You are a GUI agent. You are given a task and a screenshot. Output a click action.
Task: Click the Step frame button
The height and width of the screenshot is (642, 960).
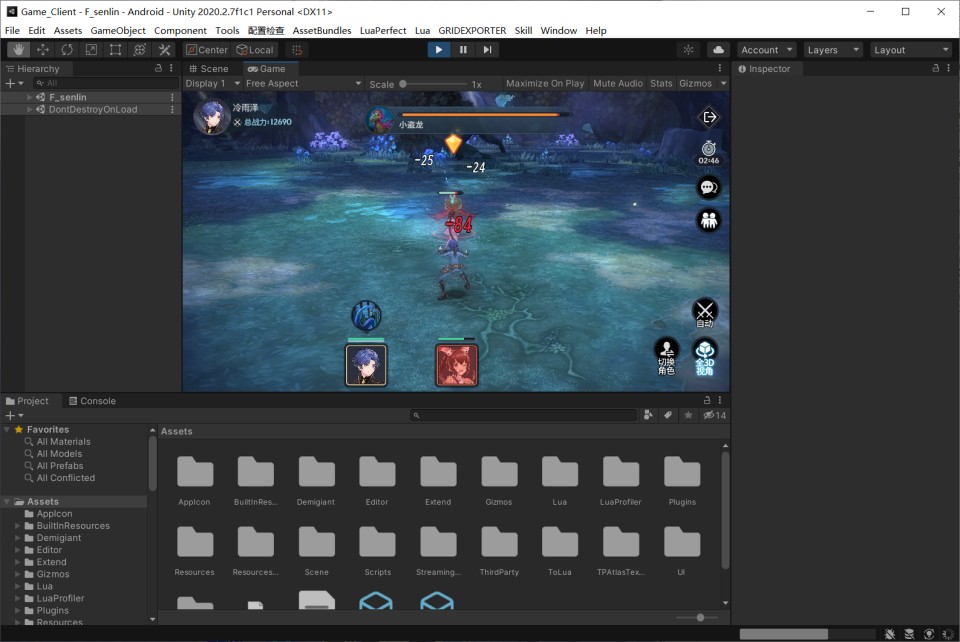[x=487, y=50]
